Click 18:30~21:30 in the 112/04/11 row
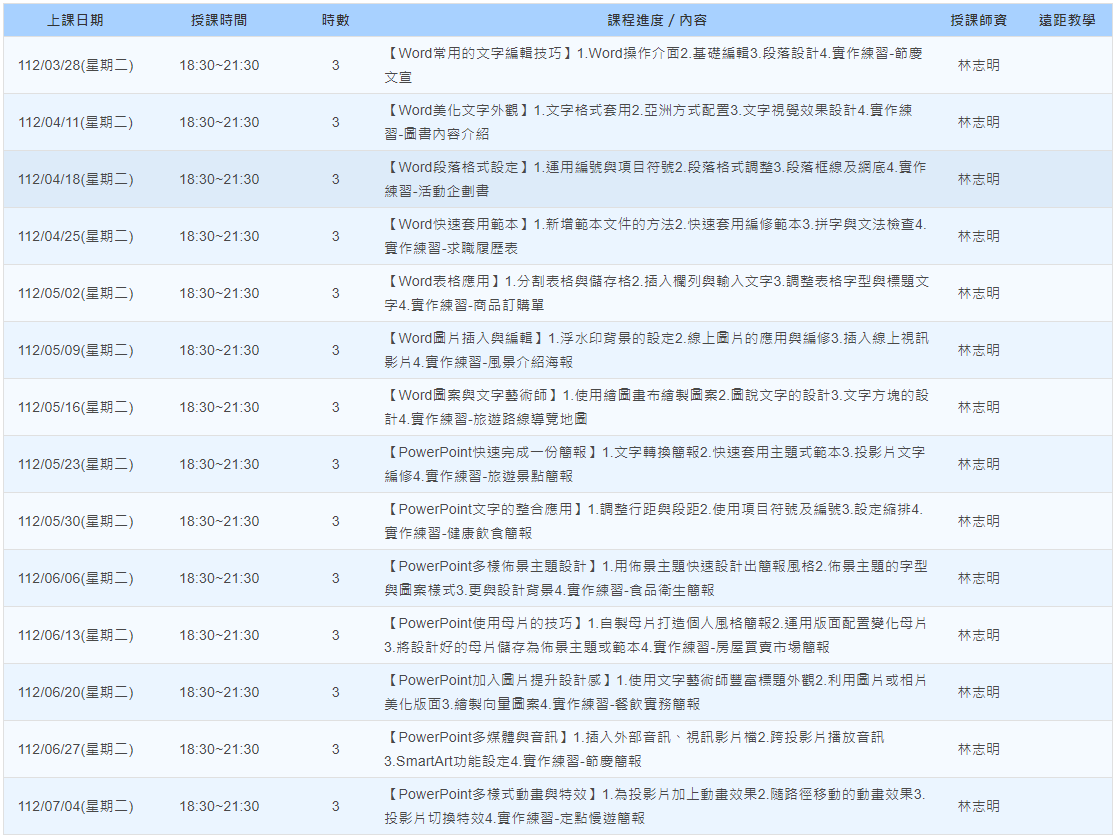 coord(219,122)
